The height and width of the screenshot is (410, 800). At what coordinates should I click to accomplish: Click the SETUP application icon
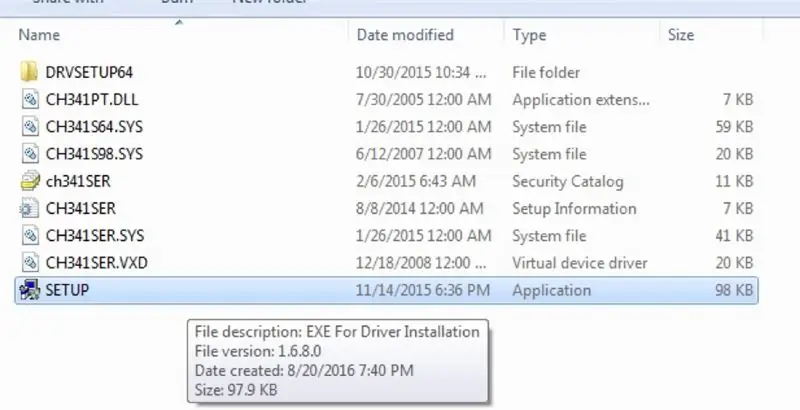(30, 290)
